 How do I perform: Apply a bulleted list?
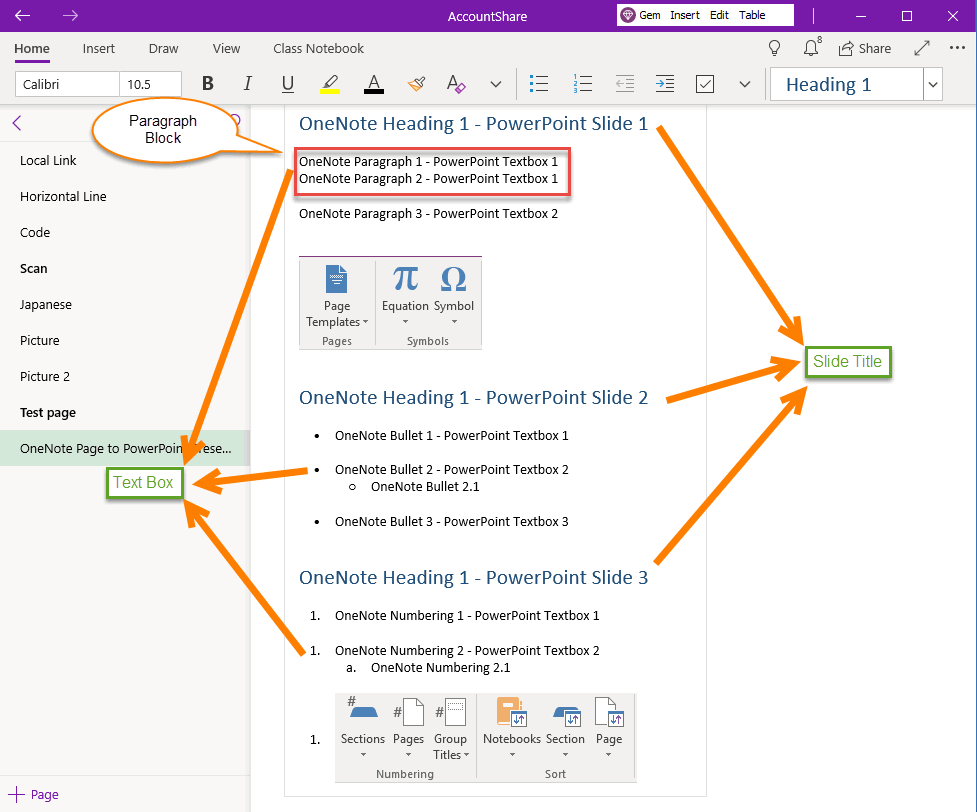point(539,84)
